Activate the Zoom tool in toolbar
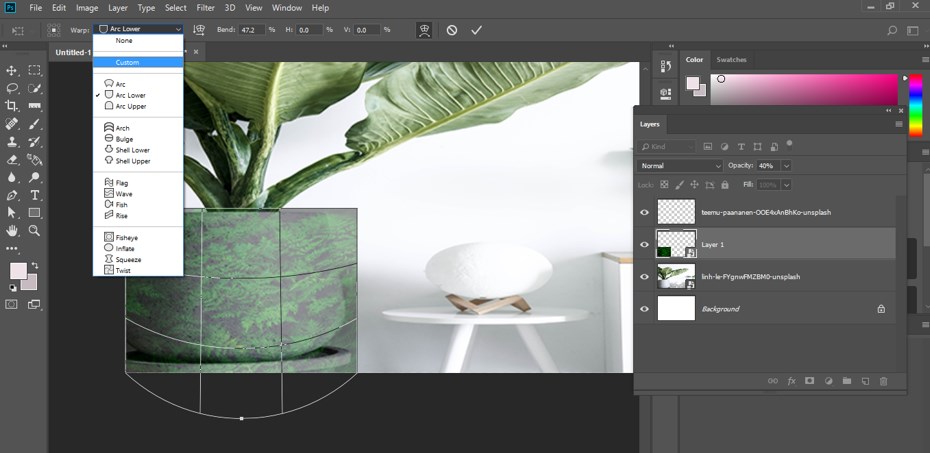Screen dimensions: 930x453 35,230
